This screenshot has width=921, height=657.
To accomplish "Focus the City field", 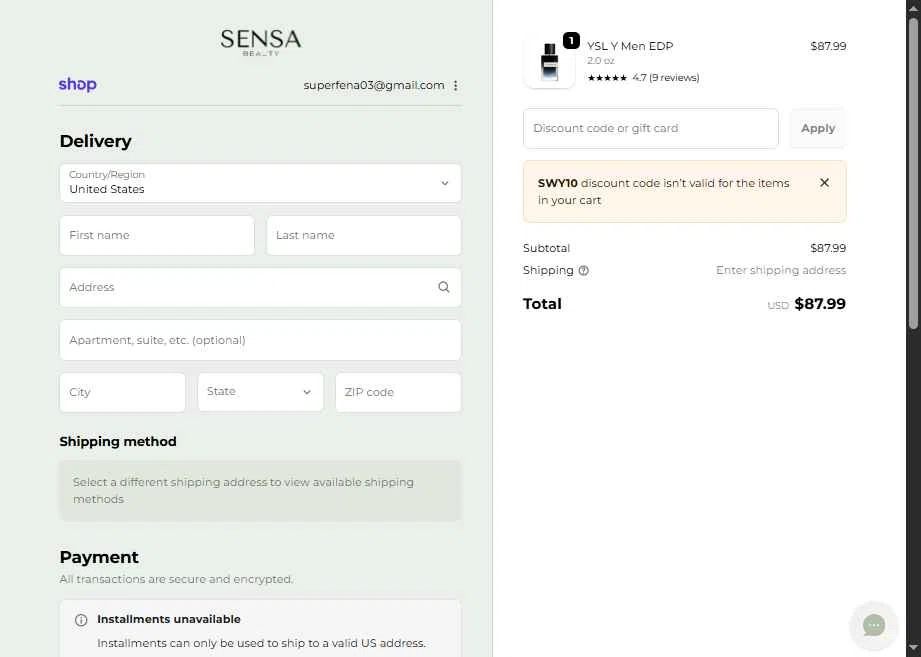I will pyautogui.click(x=122, y=392).
